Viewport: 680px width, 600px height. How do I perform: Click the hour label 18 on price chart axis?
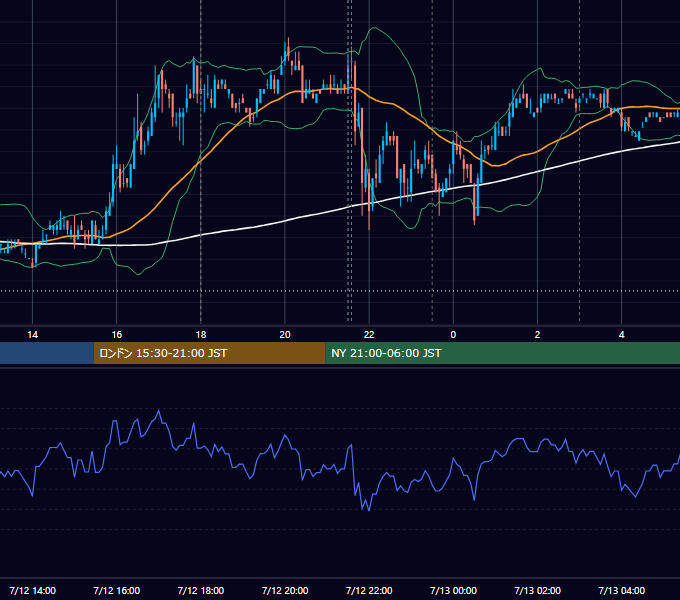(x=201, y=335)
